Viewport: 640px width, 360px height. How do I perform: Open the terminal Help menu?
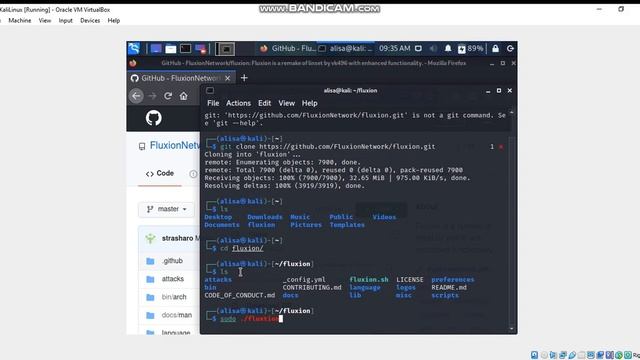309,103
